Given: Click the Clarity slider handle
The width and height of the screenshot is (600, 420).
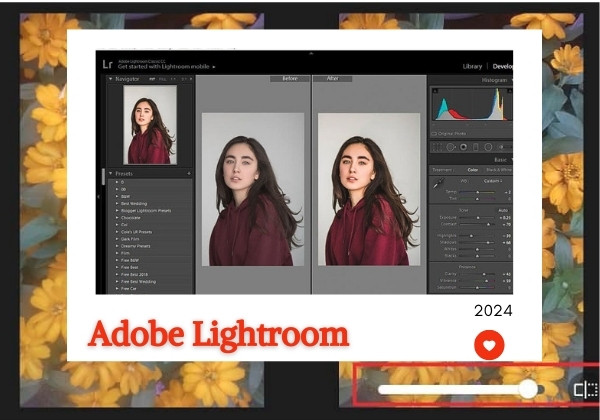Looking at the screenshot, I should tap(484, 274).
